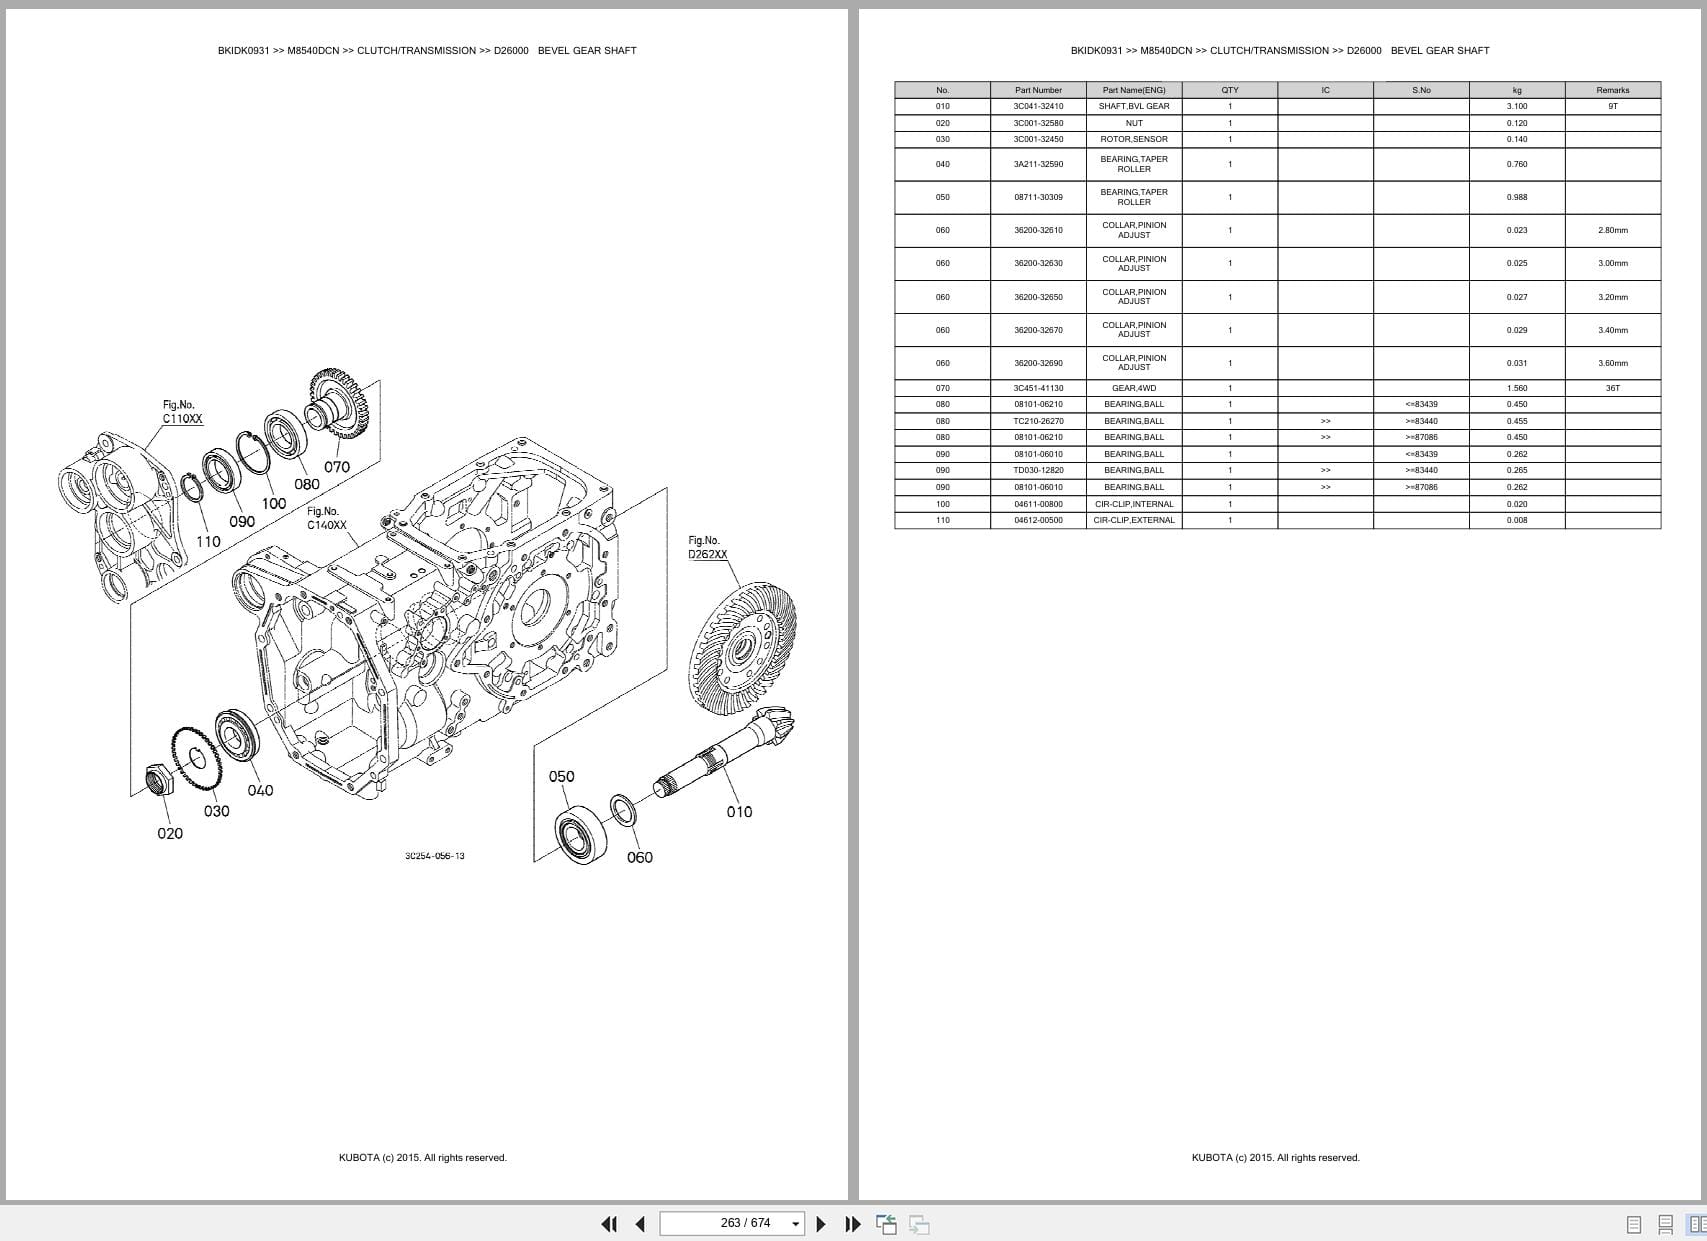Screen dimensions: 1707x1241
Task: Click the weight value 1.560
Action: click(x=1517, y=388)
